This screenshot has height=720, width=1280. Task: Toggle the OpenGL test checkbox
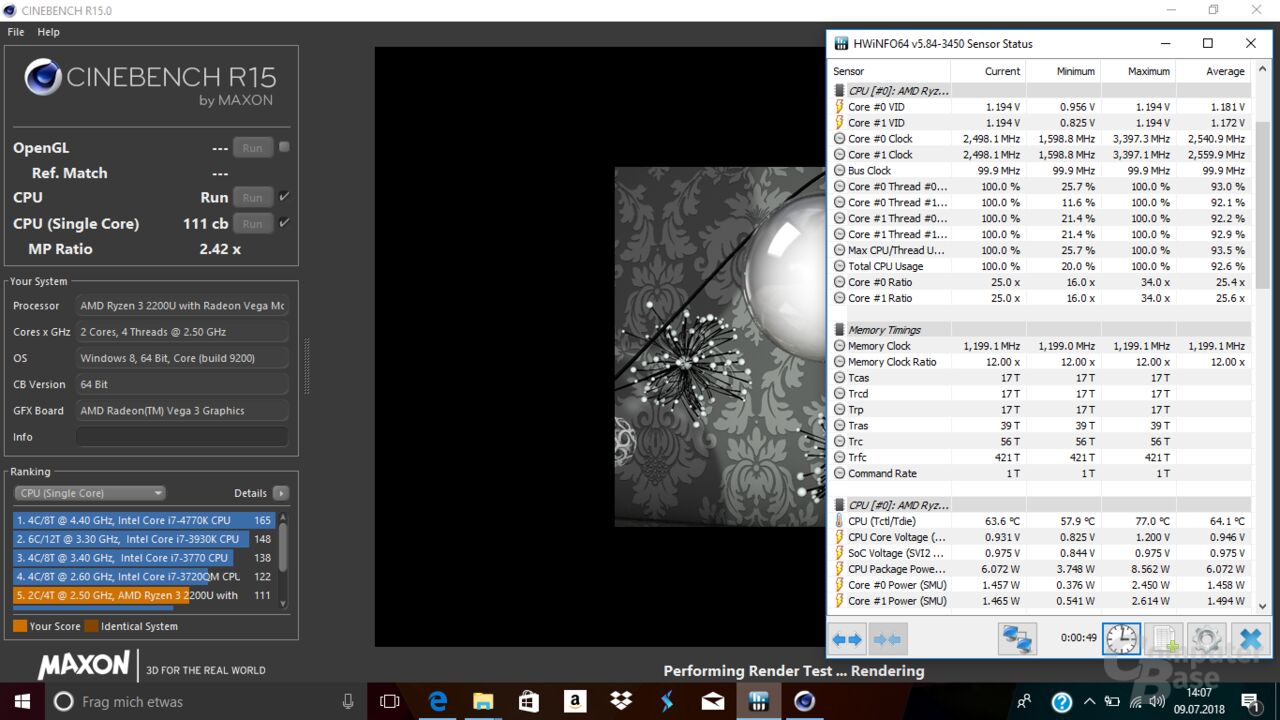[x=284, y=147]
